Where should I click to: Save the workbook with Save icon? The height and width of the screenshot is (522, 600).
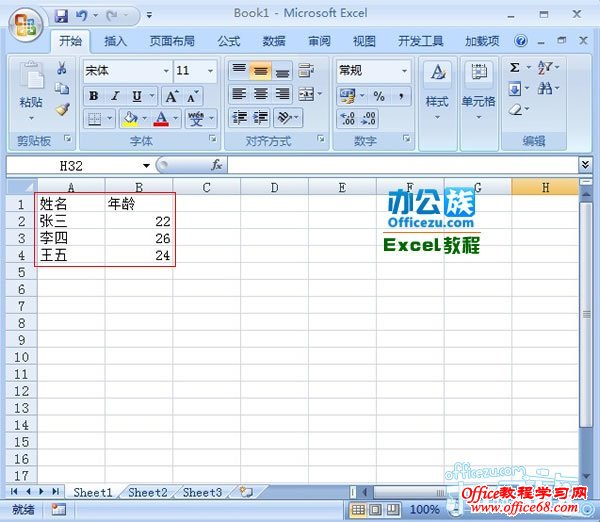point(61,16)
